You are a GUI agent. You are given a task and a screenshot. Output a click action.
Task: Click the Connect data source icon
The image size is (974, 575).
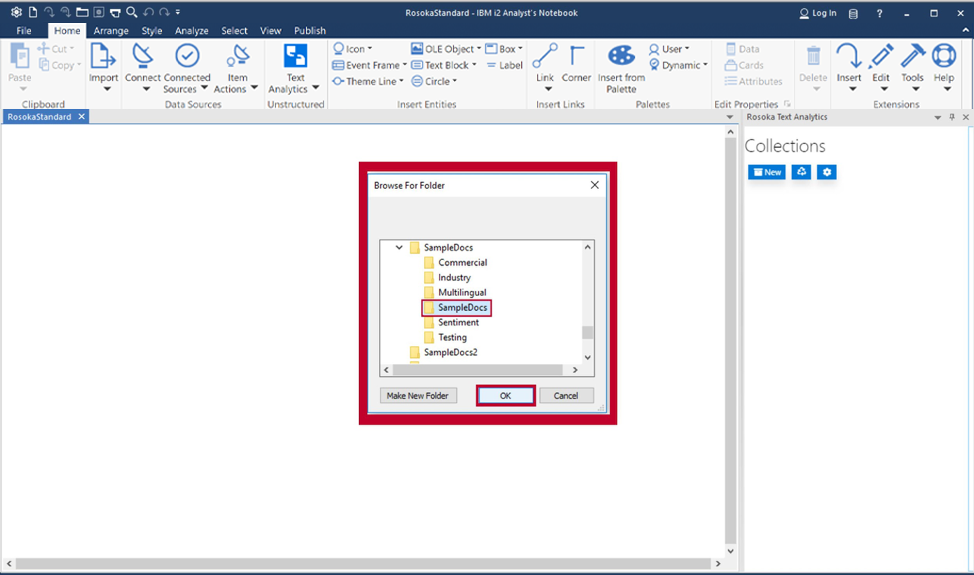143,58
